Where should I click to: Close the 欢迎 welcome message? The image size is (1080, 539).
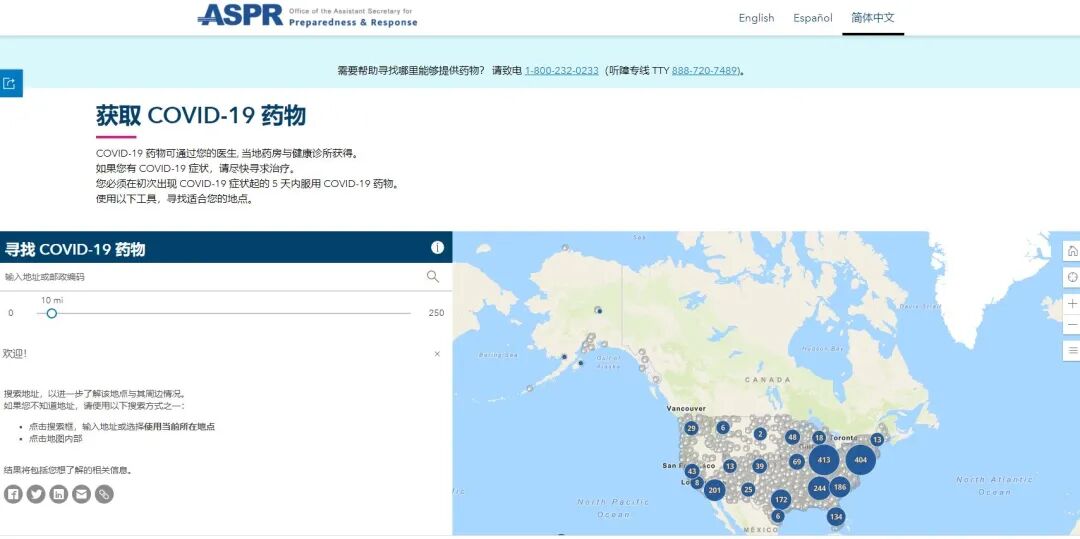click(437, 354)
